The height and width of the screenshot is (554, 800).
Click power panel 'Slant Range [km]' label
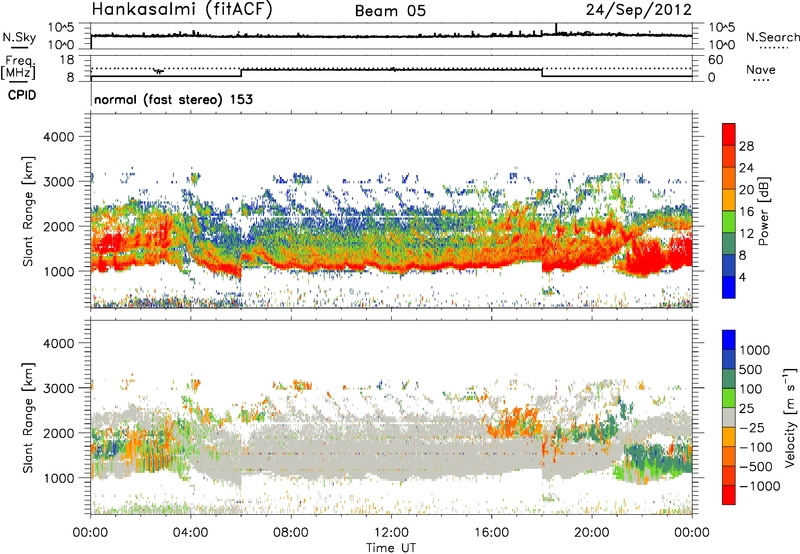click(28, 211)
